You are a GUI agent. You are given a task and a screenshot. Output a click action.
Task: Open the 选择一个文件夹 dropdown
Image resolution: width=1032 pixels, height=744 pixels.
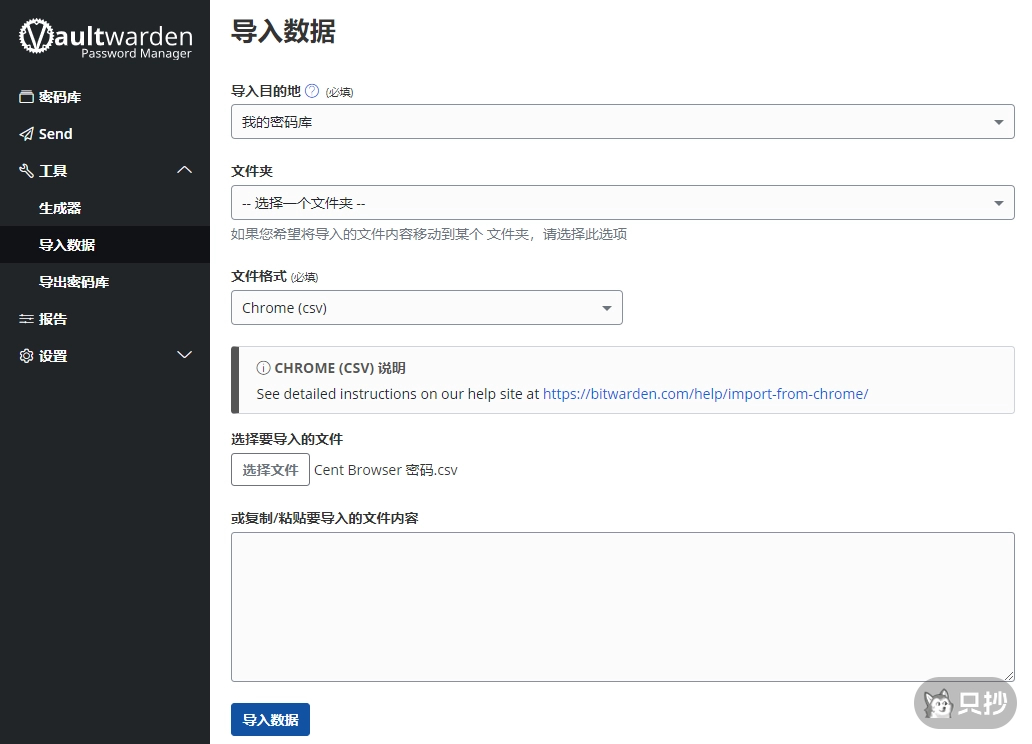coord(622,203)
